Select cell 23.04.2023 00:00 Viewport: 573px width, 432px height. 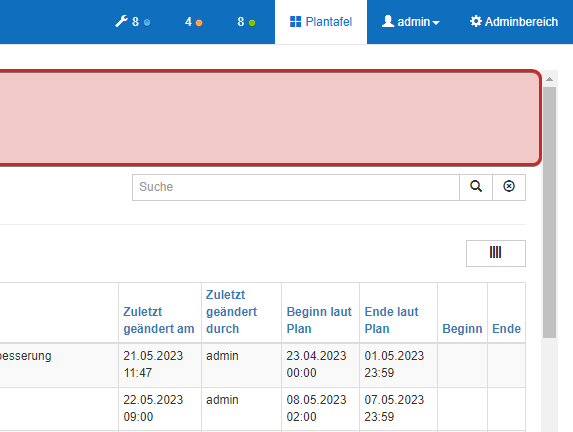tap(320, 365)
